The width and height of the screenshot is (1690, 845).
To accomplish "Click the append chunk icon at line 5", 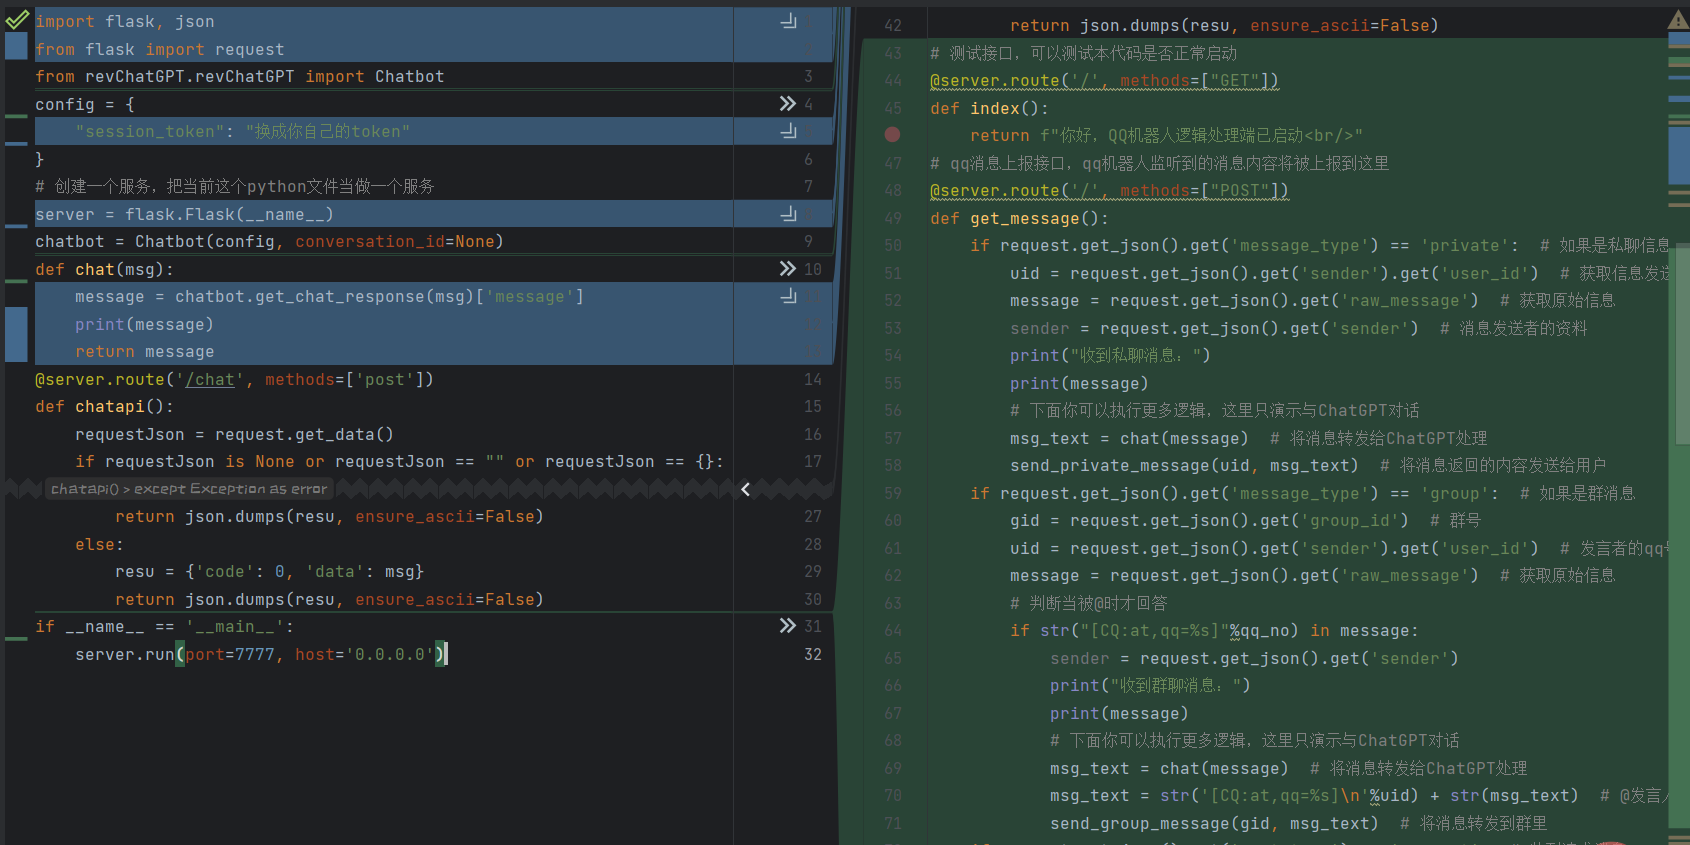I will pyautogui.click(x=789, y=131).
